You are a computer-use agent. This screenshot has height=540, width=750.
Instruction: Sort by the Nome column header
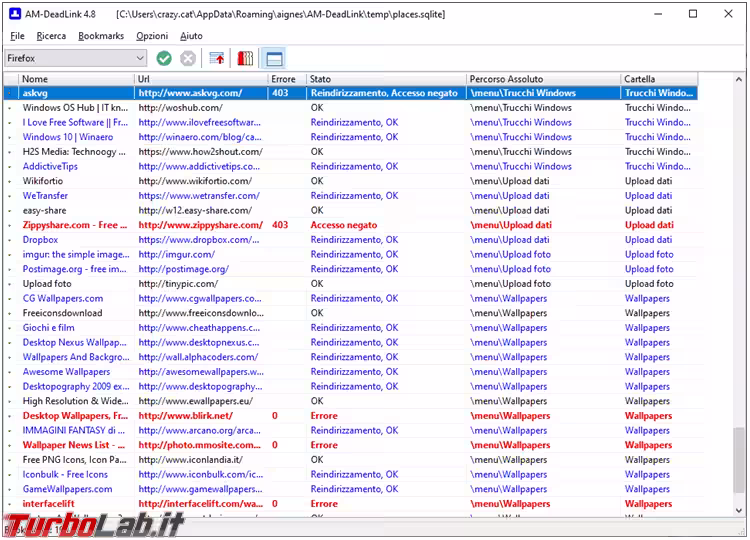click(76, 79)
